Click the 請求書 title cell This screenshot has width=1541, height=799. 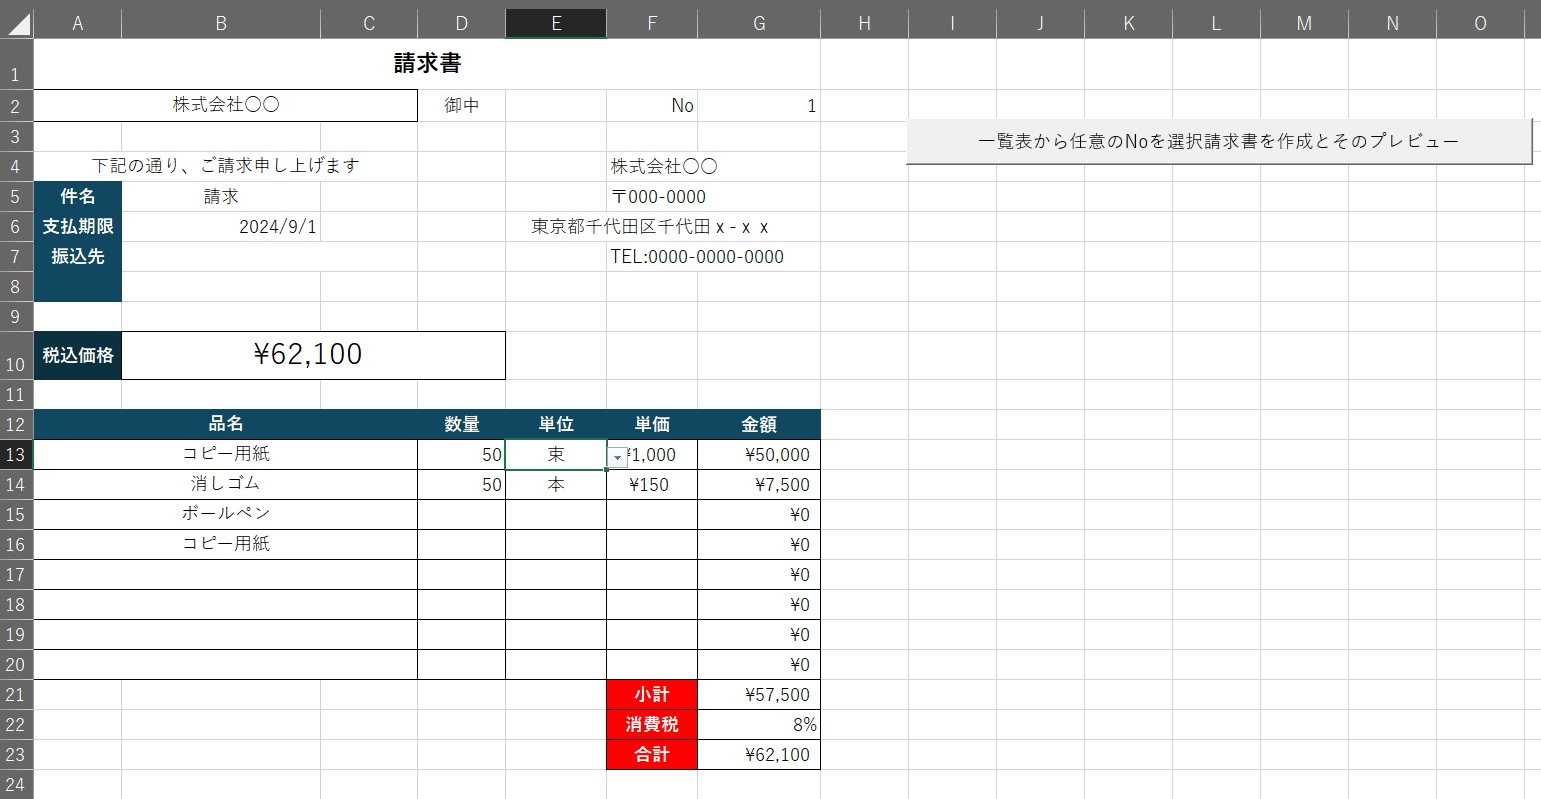pyautogui.click(x=427, y=64)
